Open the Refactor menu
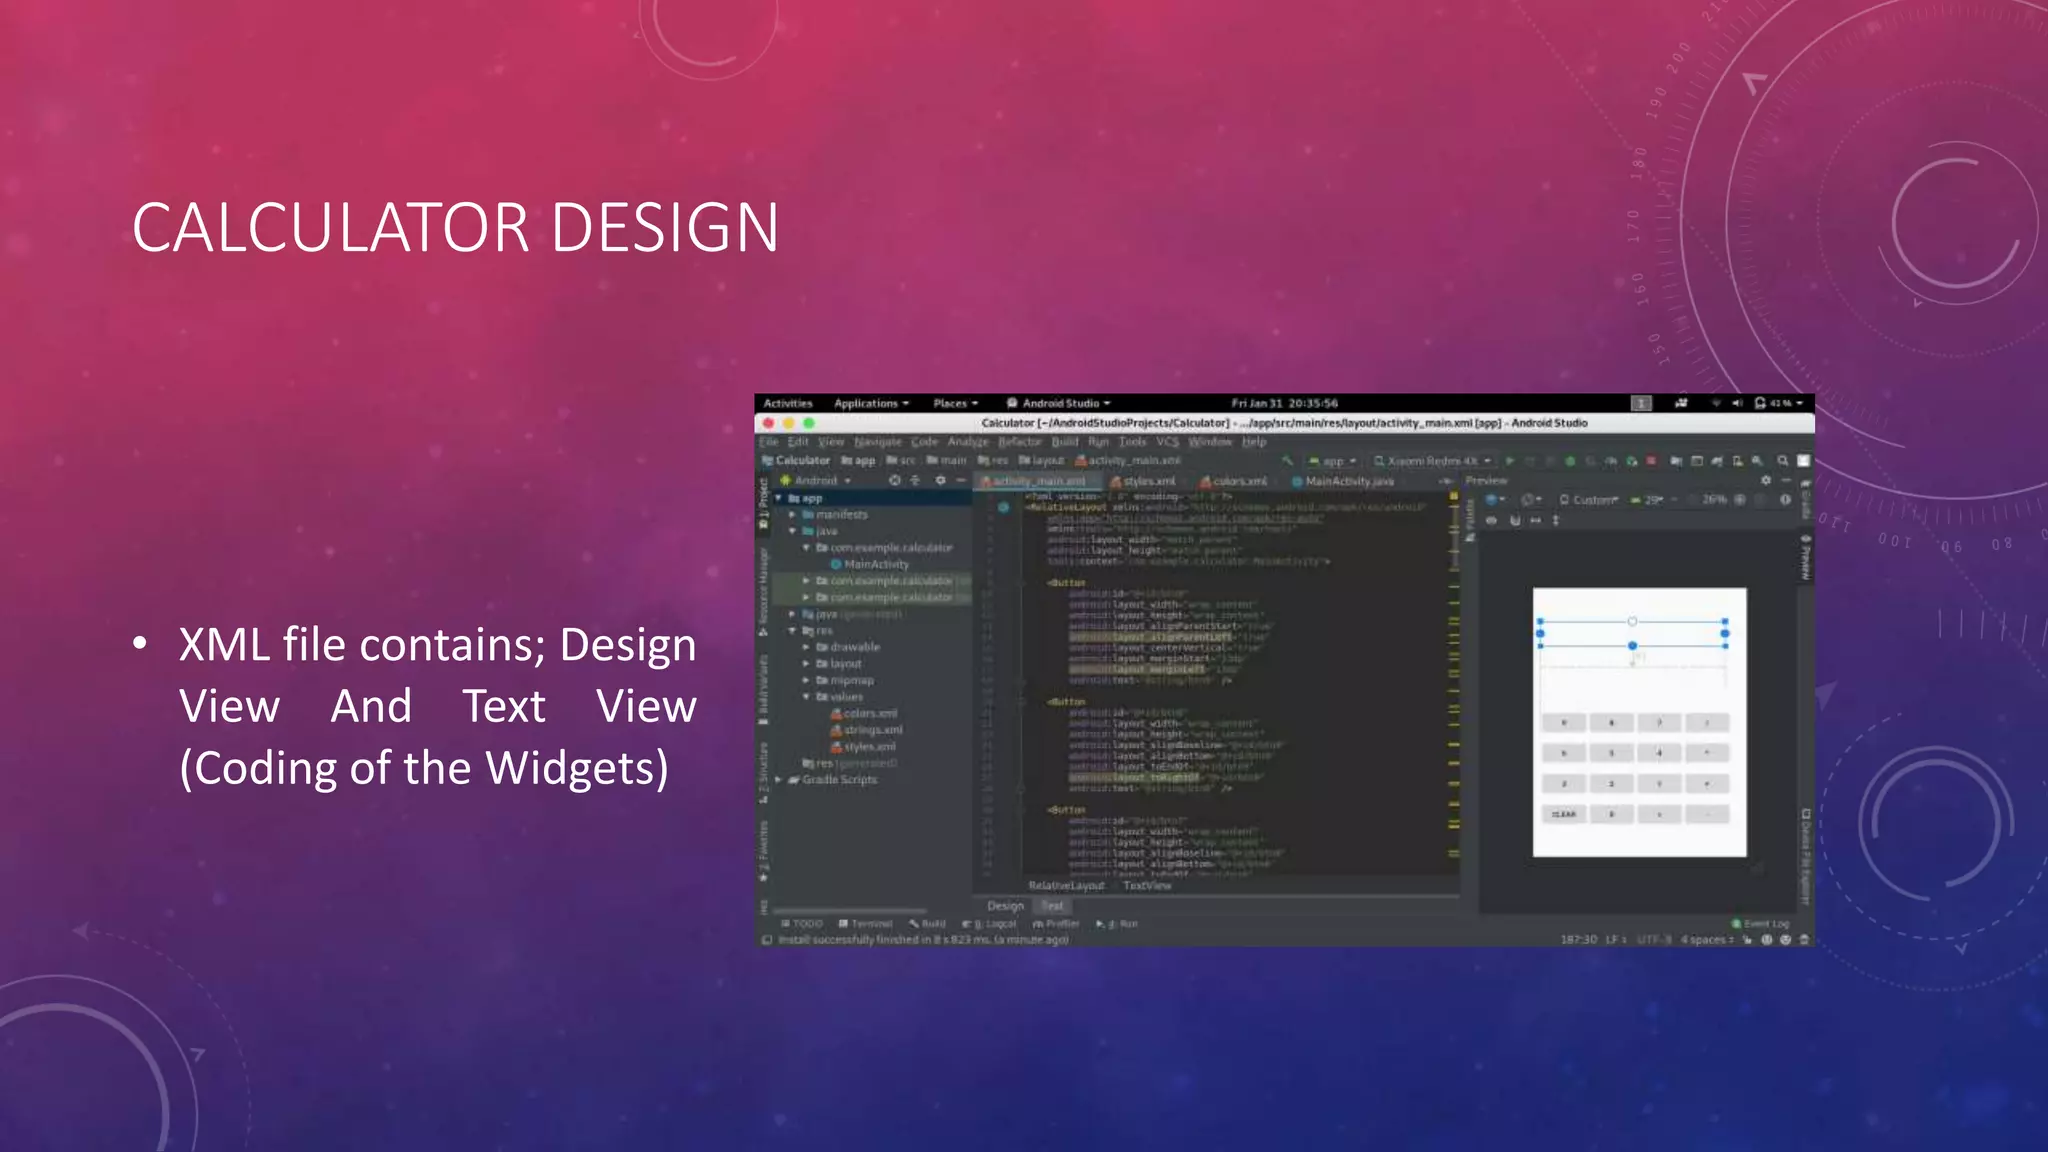This screenshot has height=1152, width=2048. (1019, 442)
